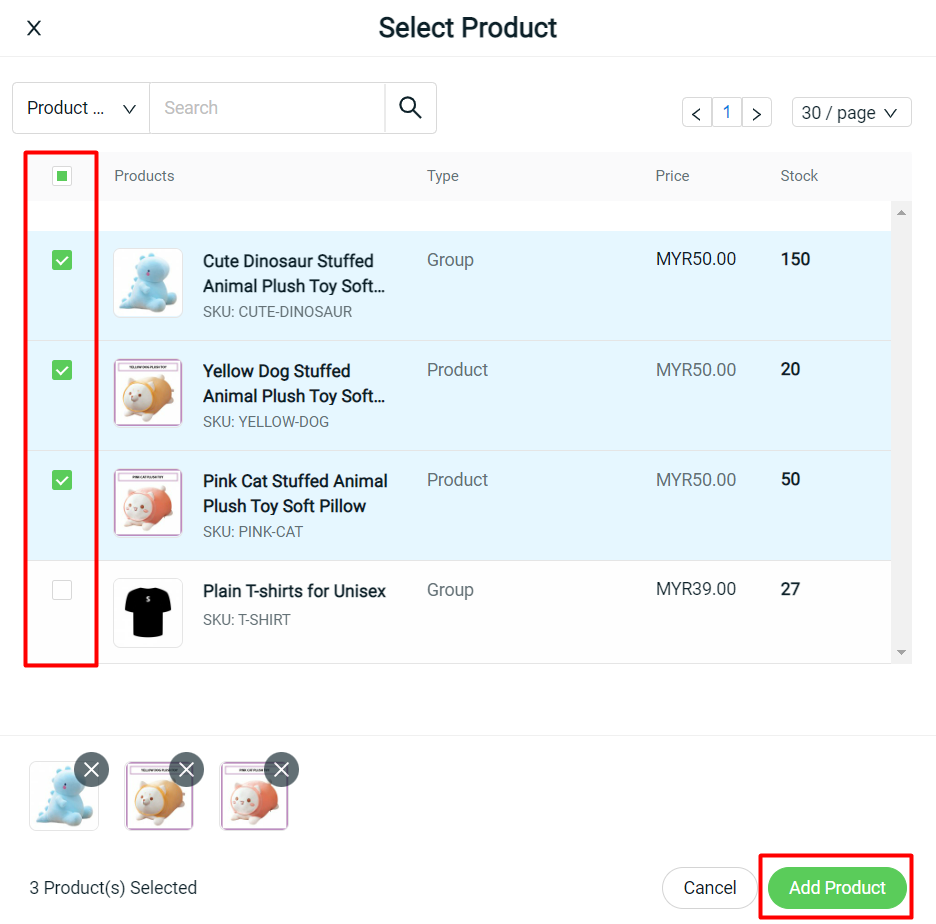Click the page number input box
This screenshot has height=924, width=936.
(726, 112)
